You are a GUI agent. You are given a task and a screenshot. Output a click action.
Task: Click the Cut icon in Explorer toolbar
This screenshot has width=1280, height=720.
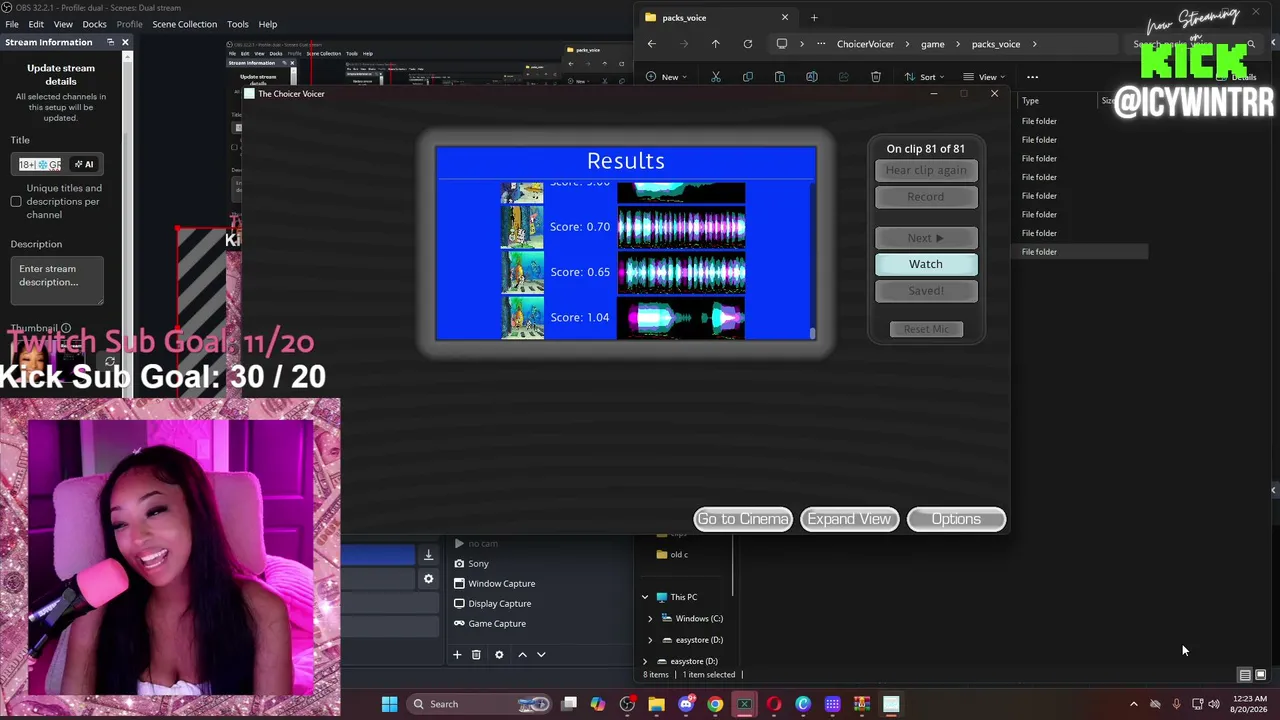click(716, 77)
